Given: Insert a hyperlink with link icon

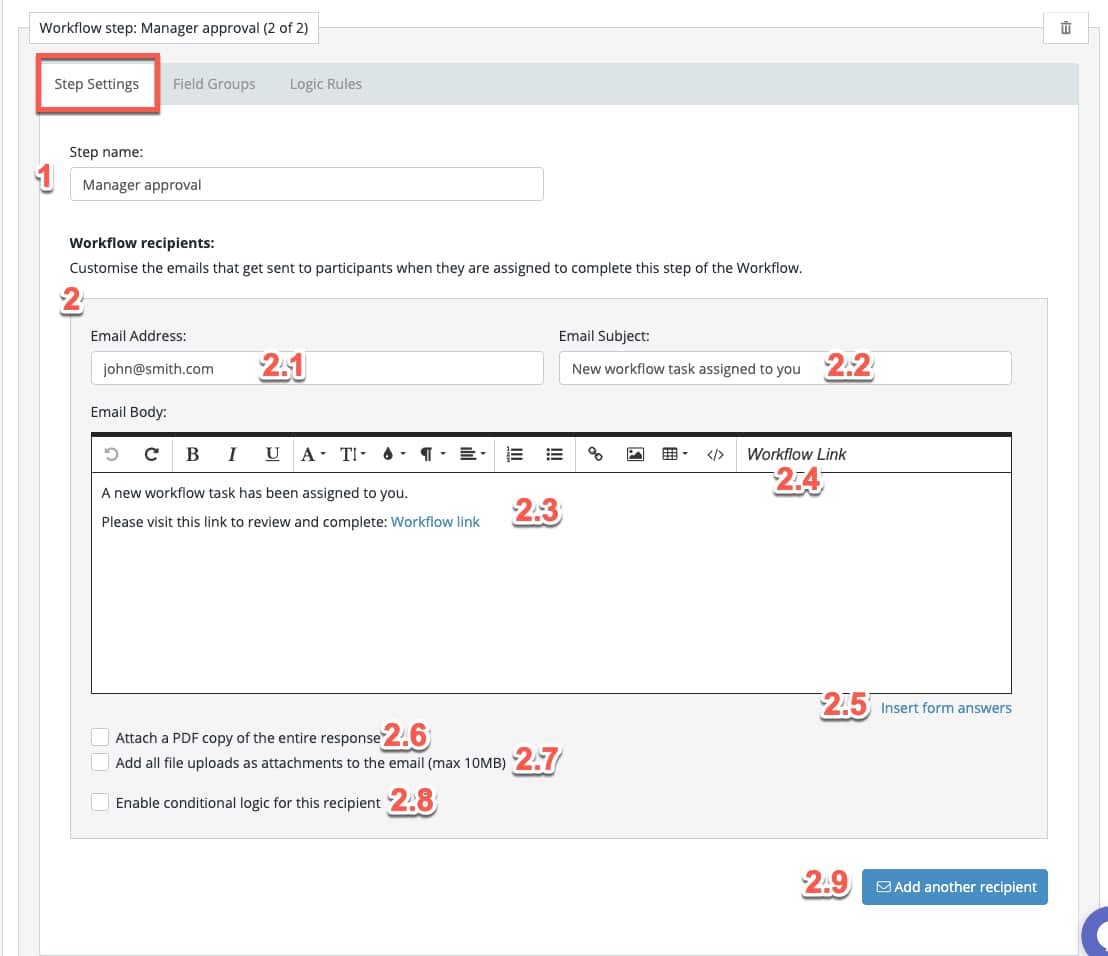Looking at the screenshot, I should (595, 454).
